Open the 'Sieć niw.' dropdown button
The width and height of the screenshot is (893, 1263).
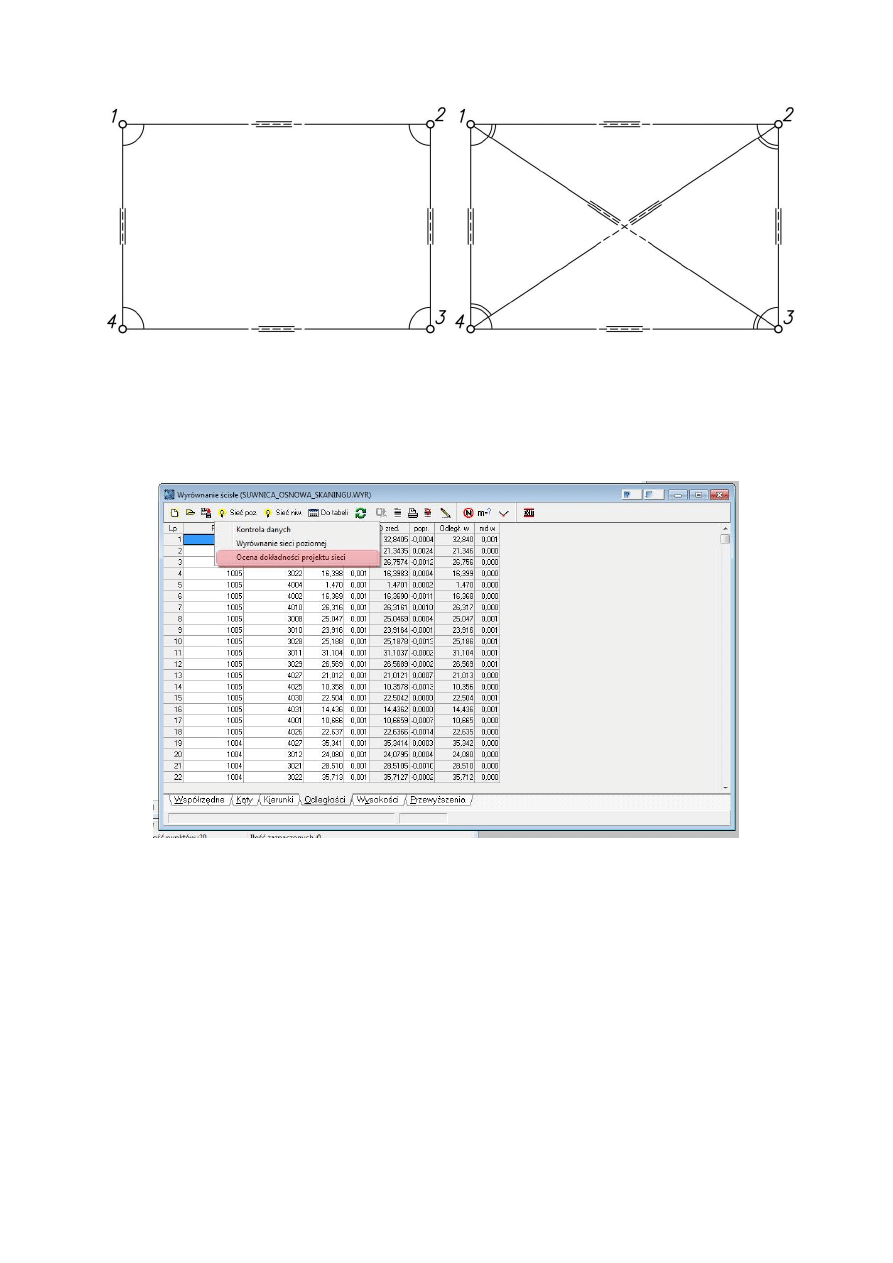point(283,512)
